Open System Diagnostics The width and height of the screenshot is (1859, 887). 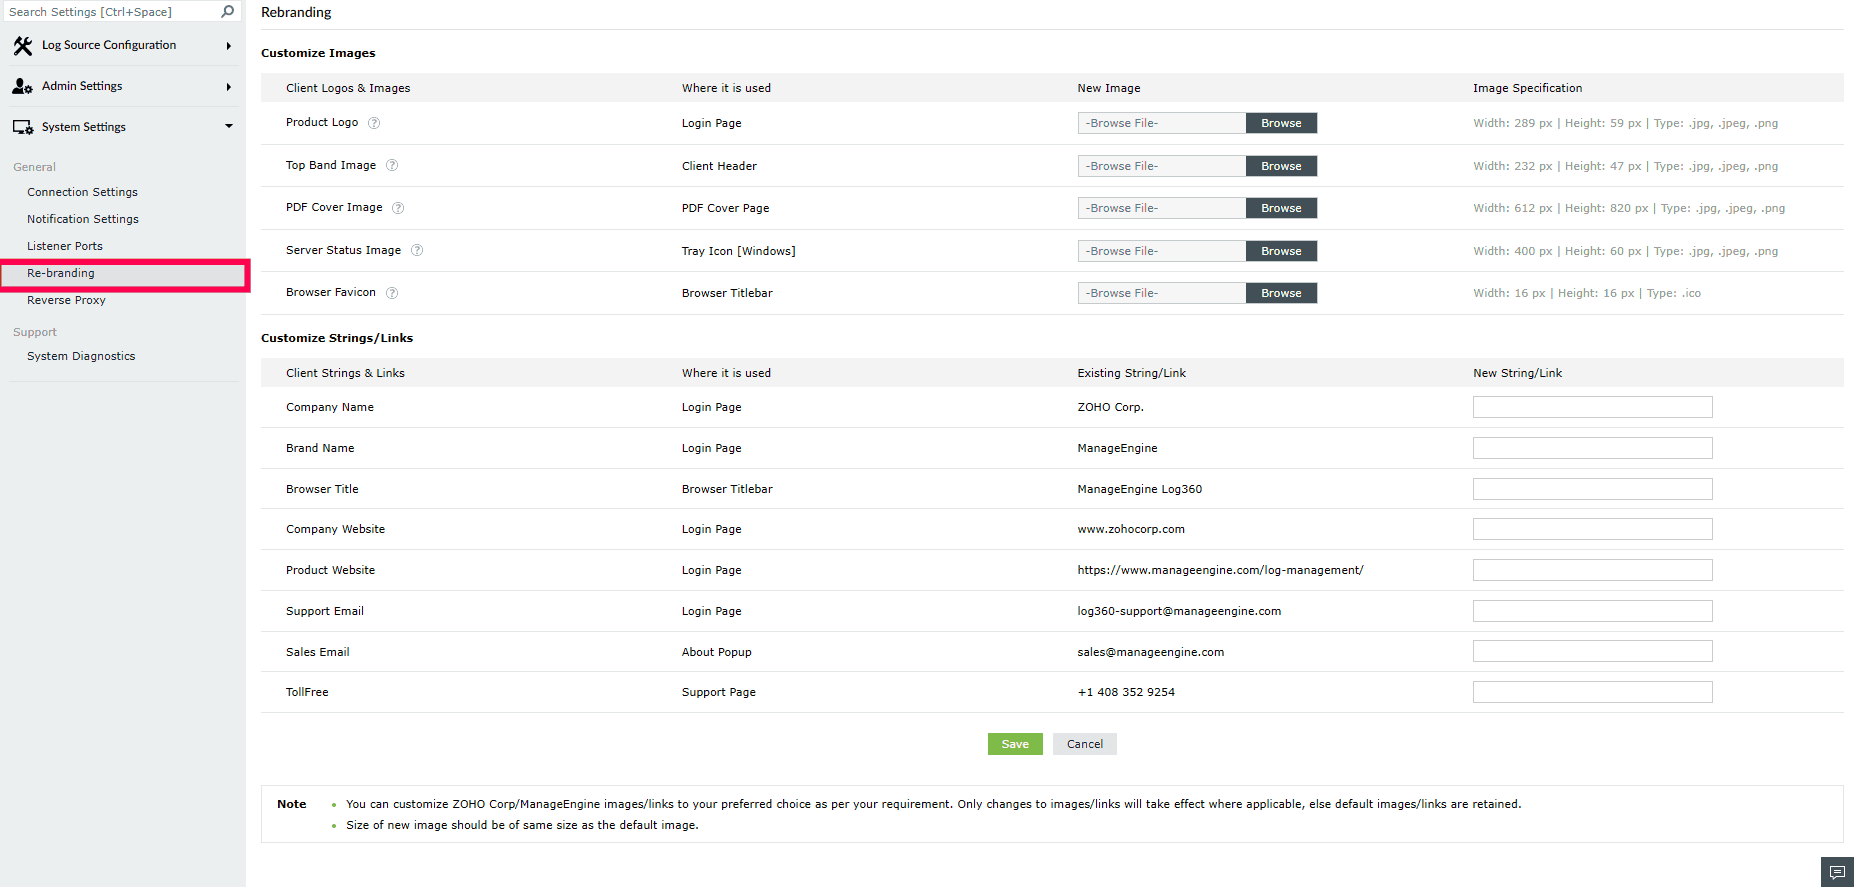(81, 356)
